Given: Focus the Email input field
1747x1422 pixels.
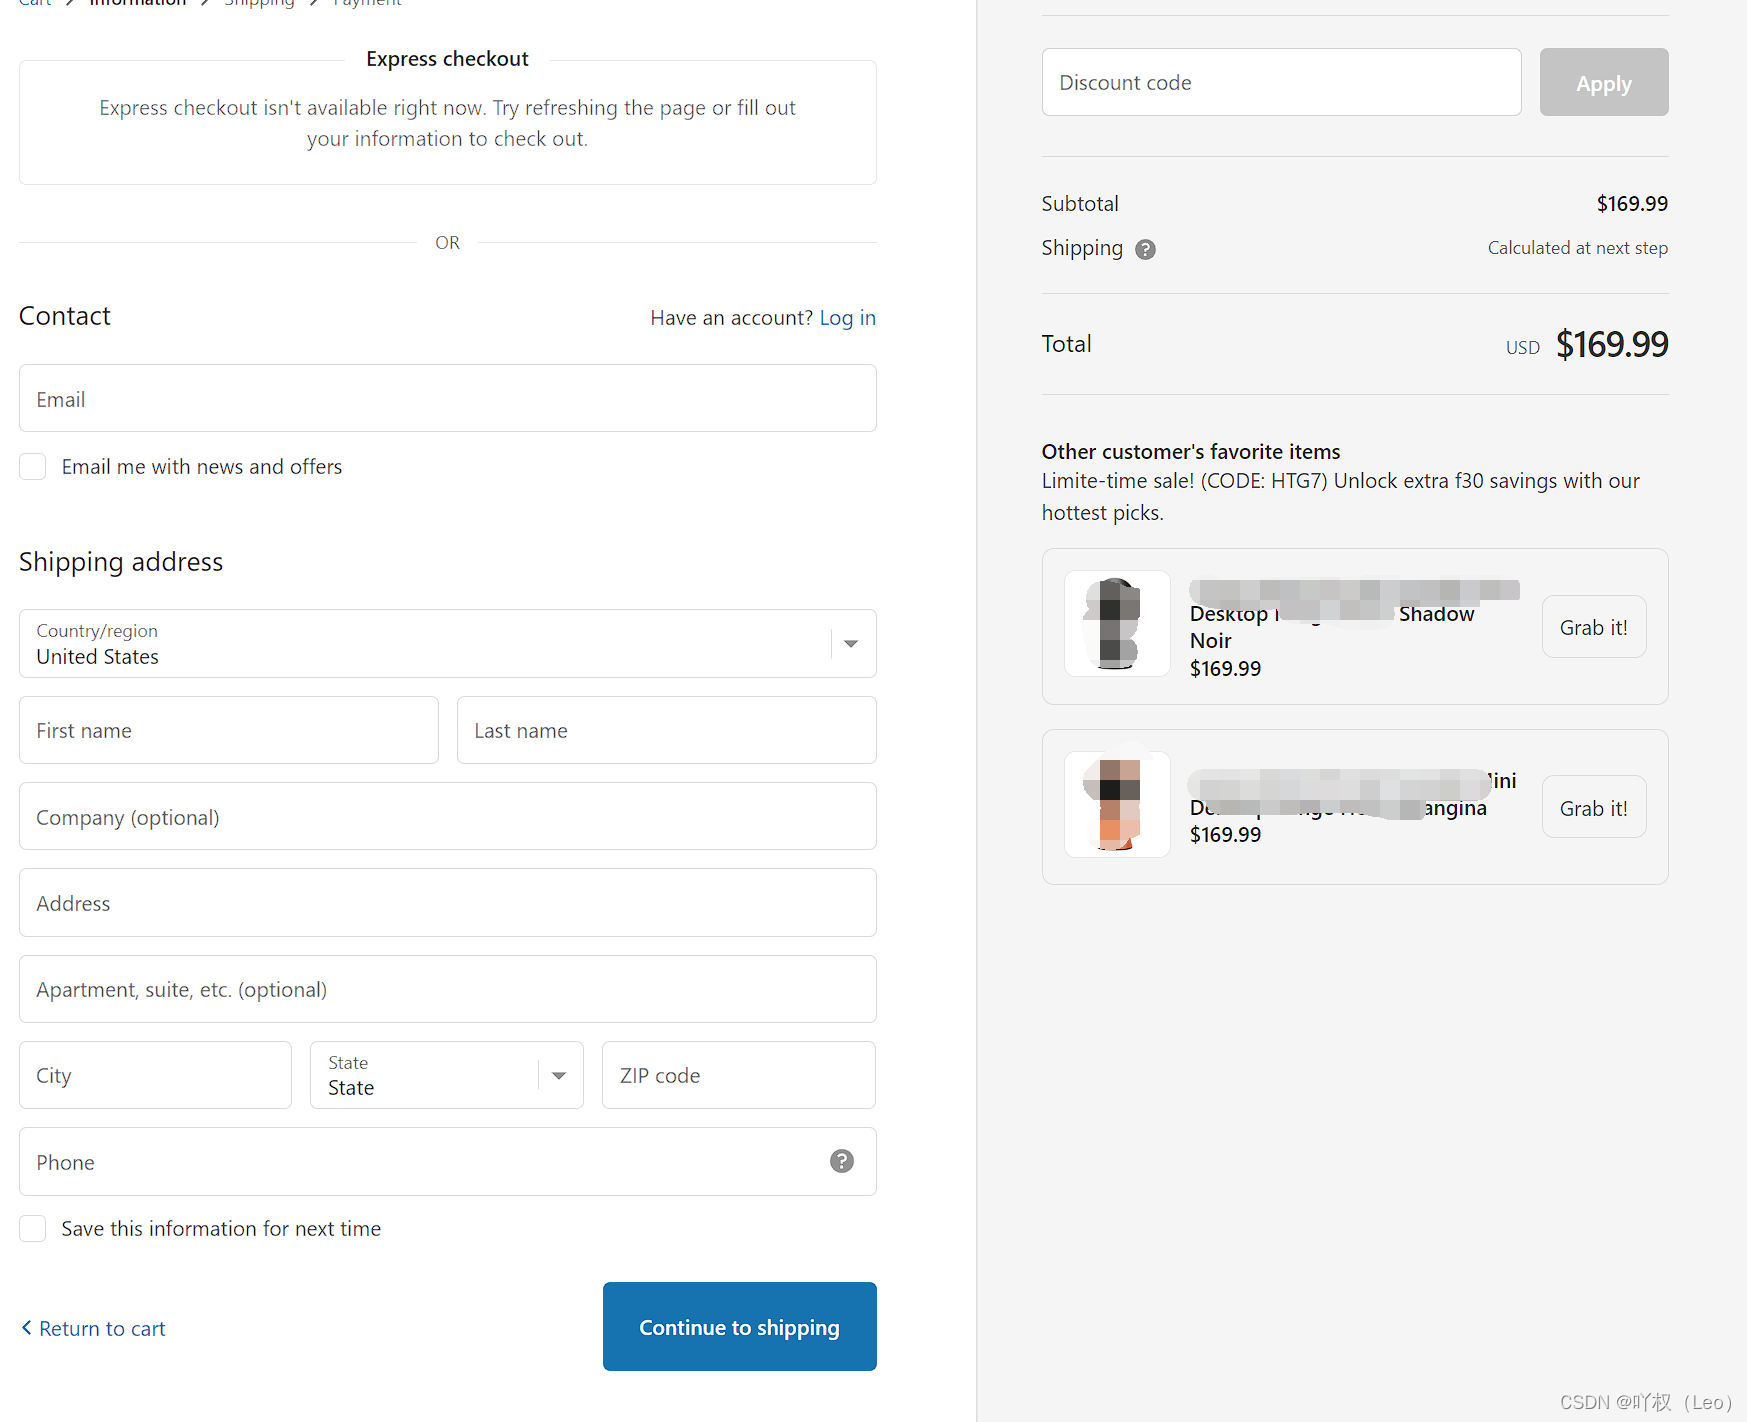Looking at the screenshot, I should pyautogui.click(x=447, y=398).
